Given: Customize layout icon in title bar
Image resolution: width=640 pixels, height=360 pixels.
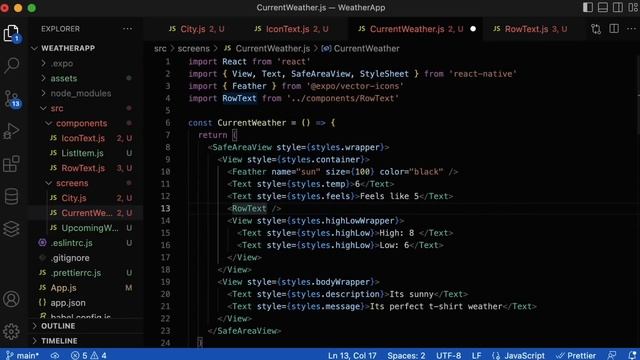Looking at the screenshot, I should click(633, 7).
